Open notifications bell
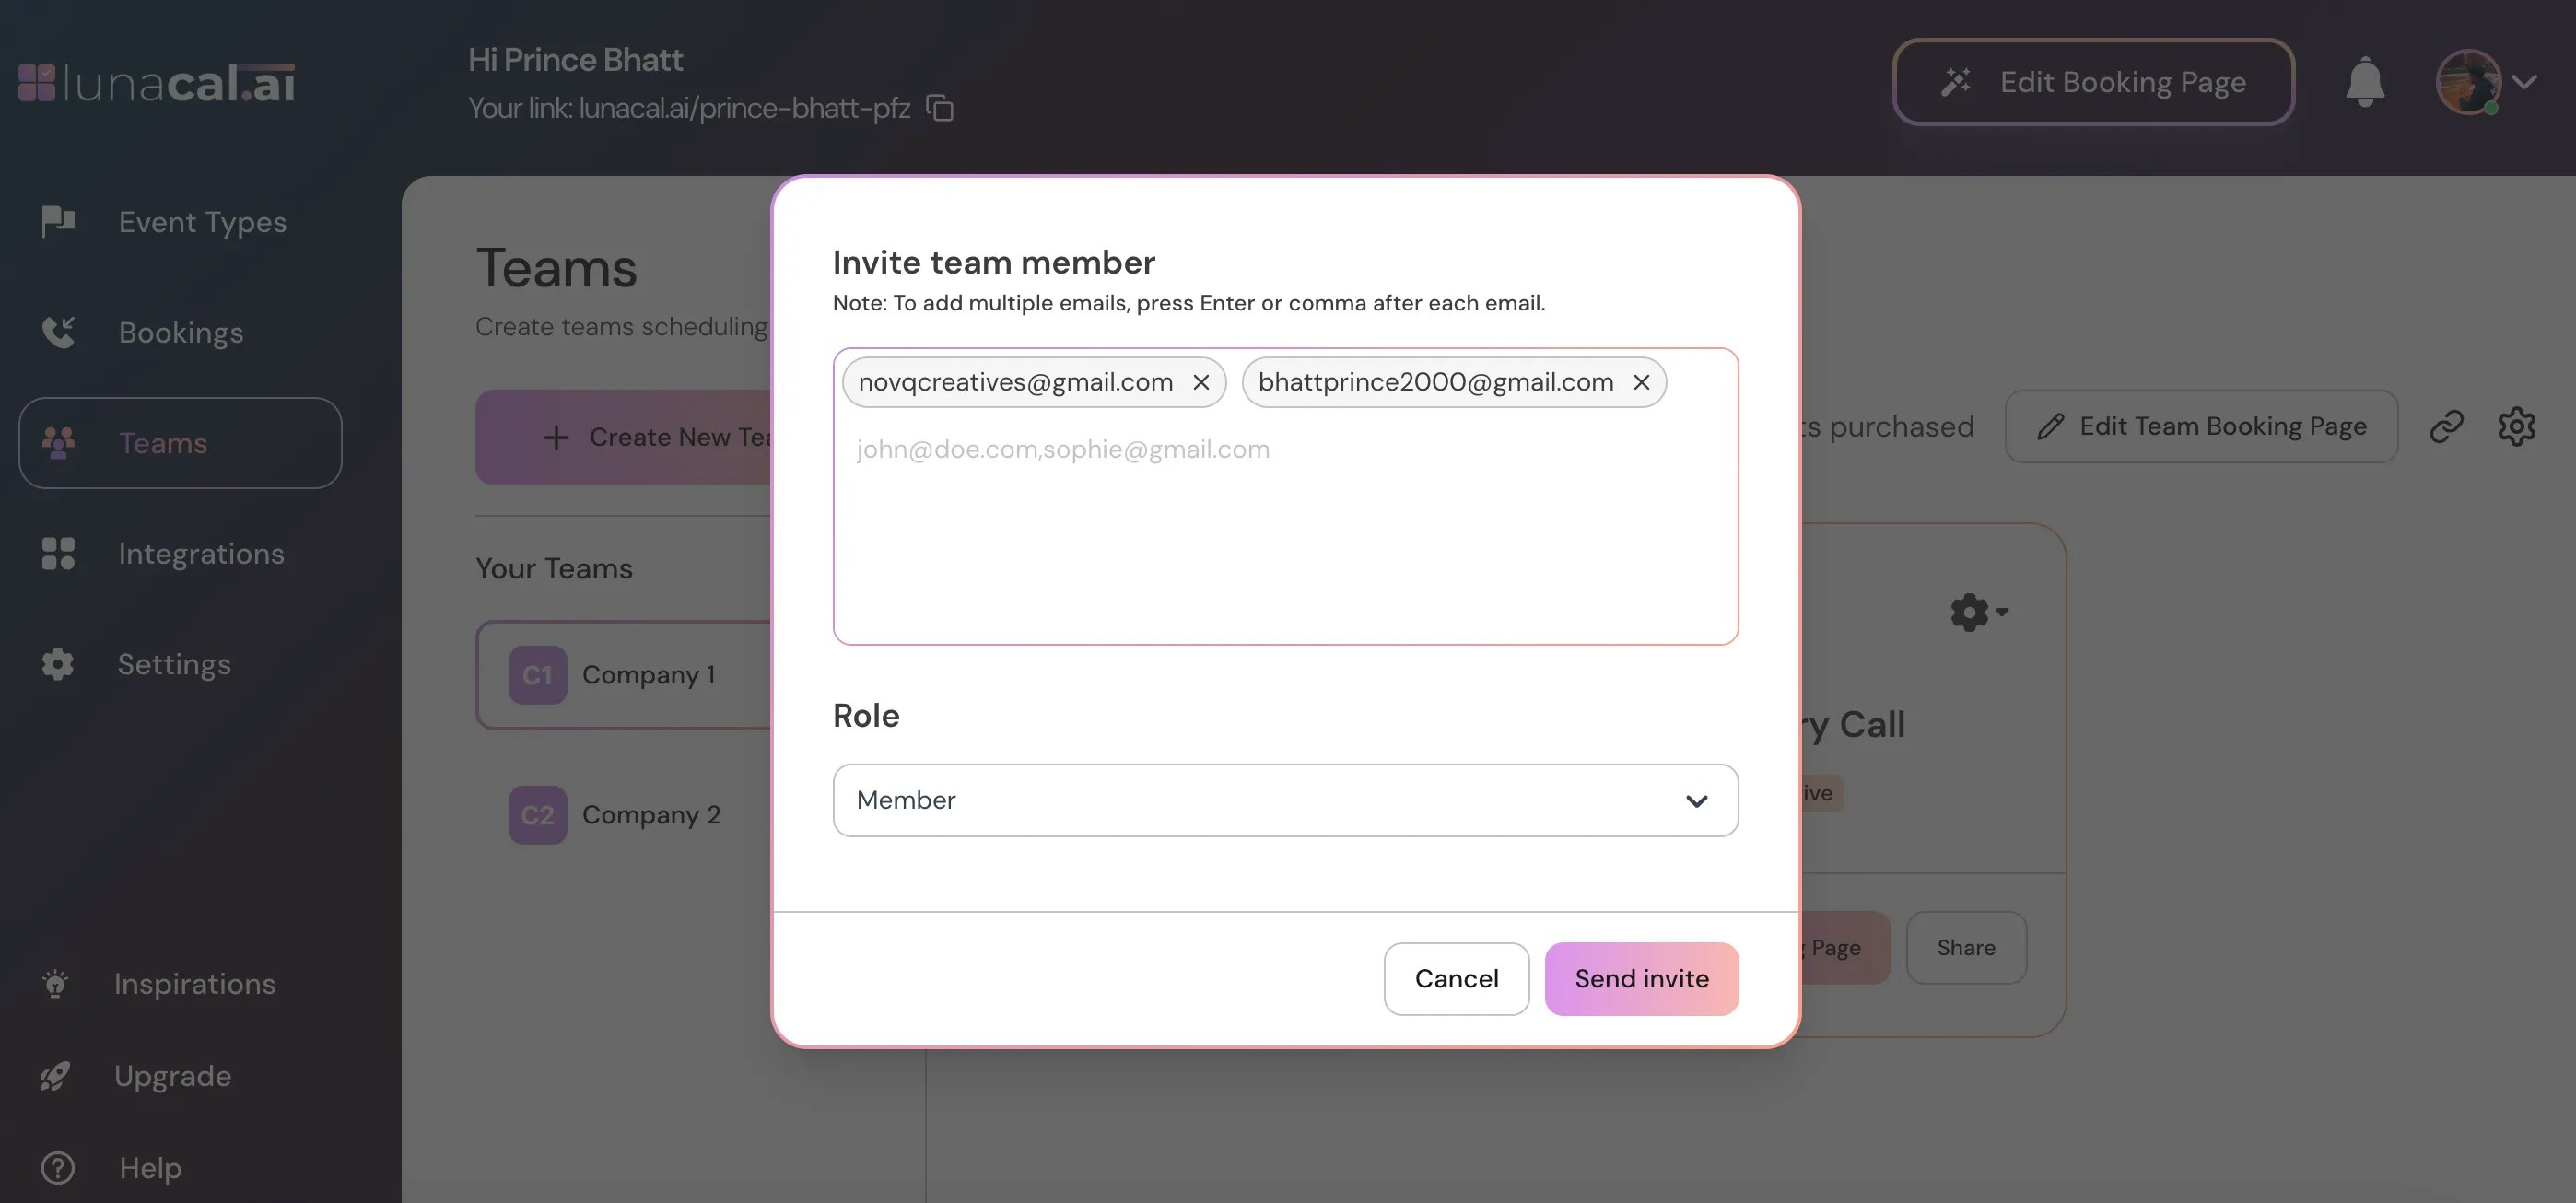Viewport: 2576px width, 1203px height. (2365, 82)
